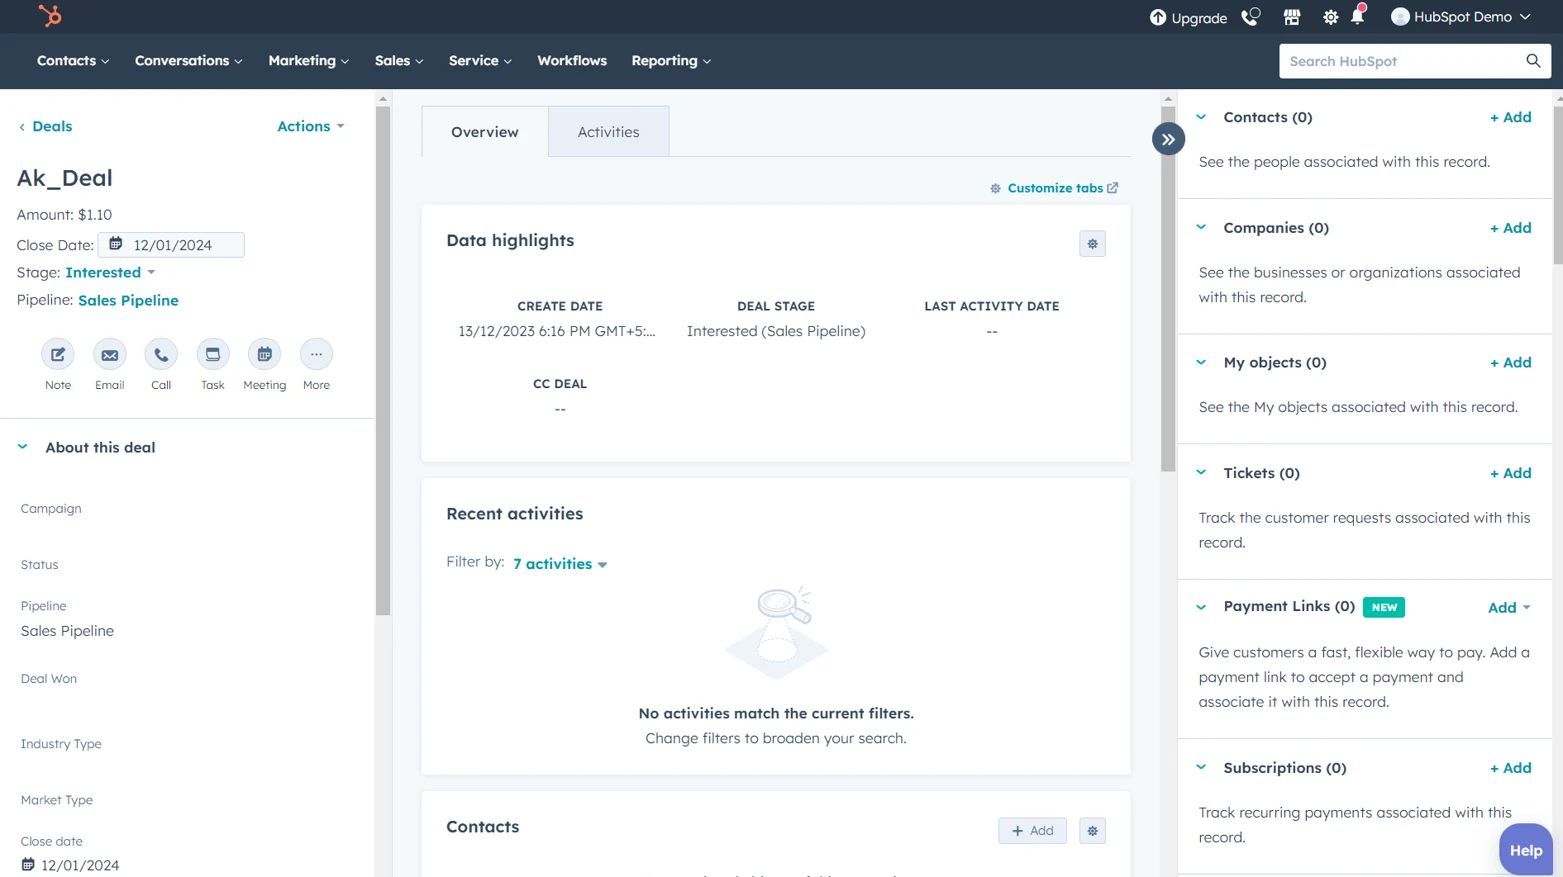This screenshot has height=877, width=1563.
Task: Collapse the 'About this deal' section
Action: (22, 447)
